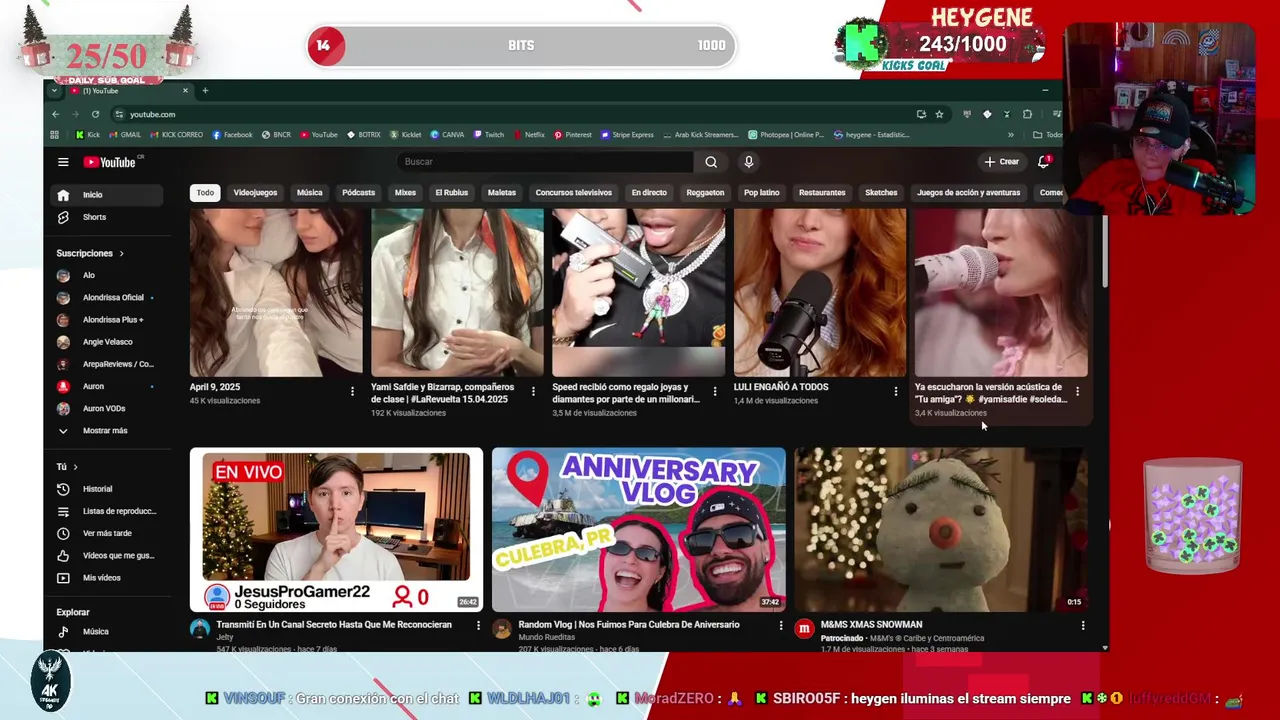
Task: Click browser back arrow
Action: (x=56, y=114)
